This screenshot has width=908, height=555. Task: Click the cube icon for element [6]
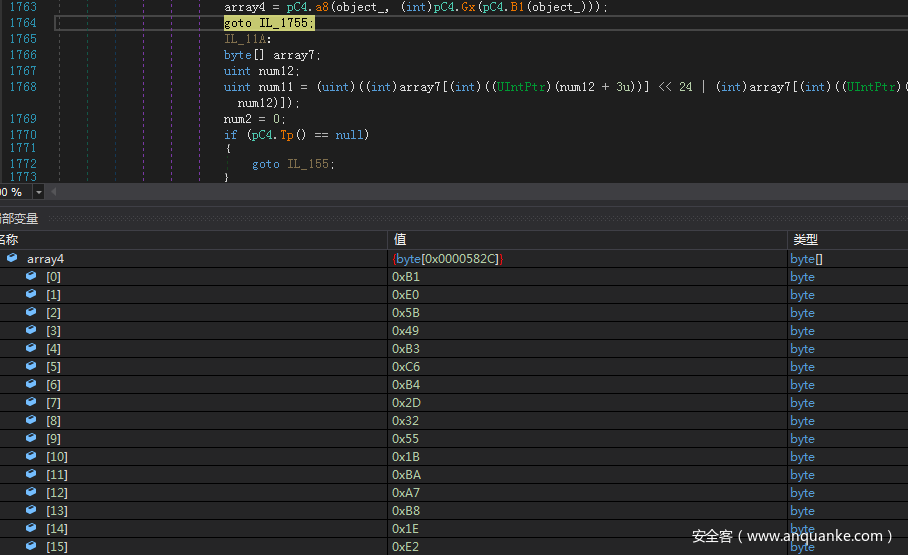31,385
